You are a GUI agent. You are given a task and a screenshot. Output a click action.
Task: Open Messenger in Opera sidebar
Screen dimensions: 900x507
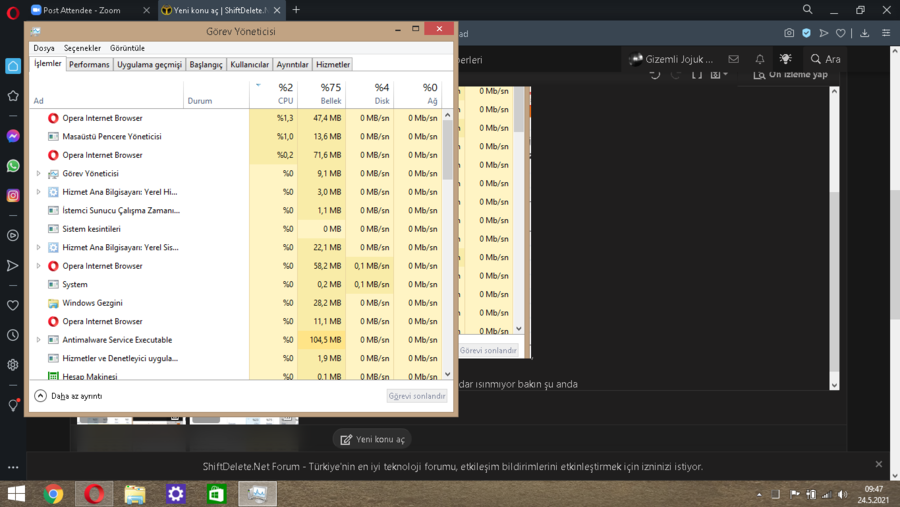[x=13, y=136]
